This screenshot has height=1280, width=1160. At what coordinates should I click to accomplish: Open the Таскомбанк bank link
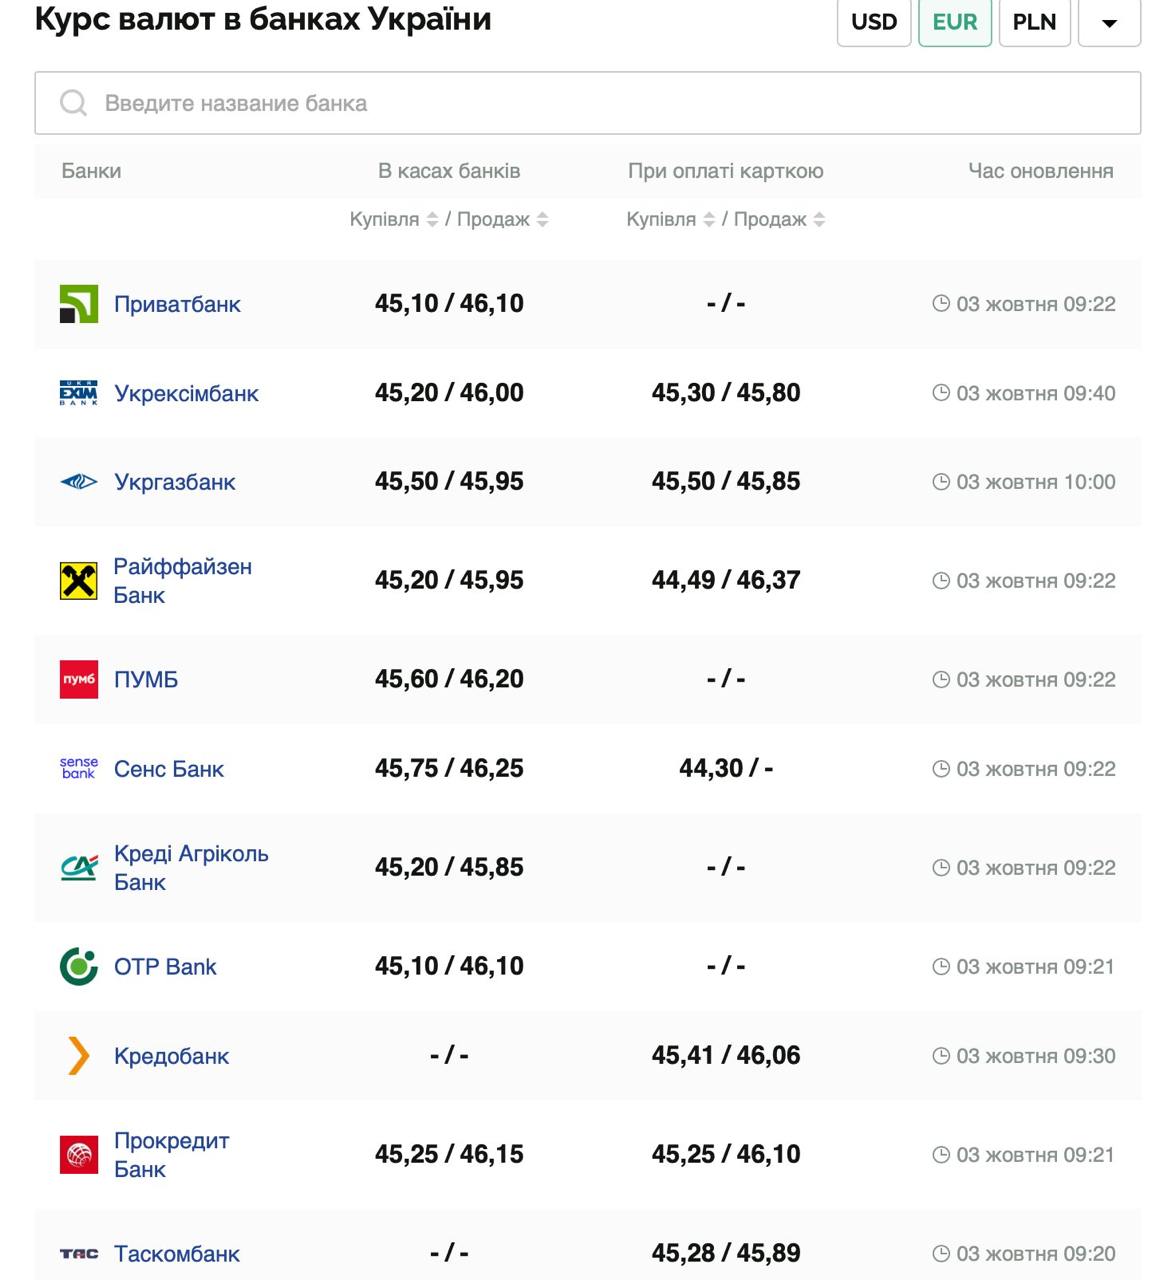tap(177, 1254)
